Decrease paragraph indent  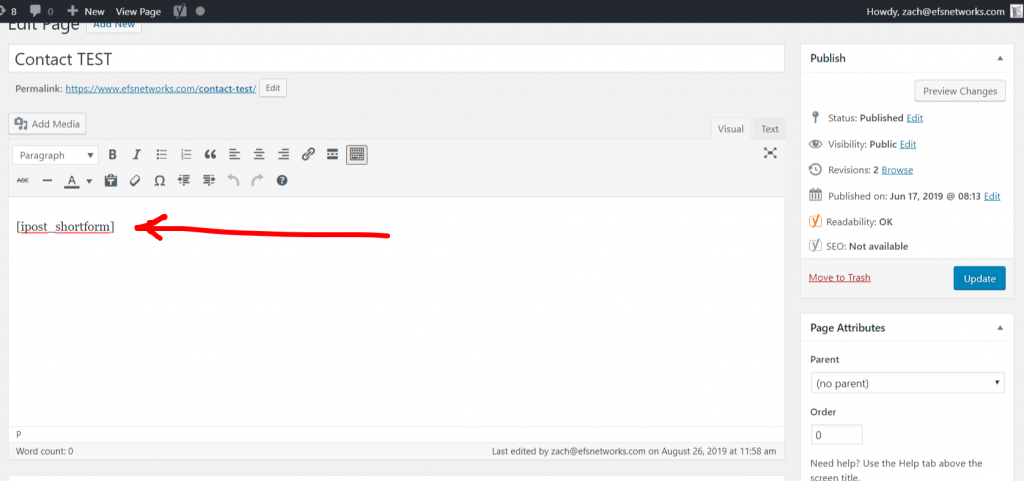coord(184,180)
